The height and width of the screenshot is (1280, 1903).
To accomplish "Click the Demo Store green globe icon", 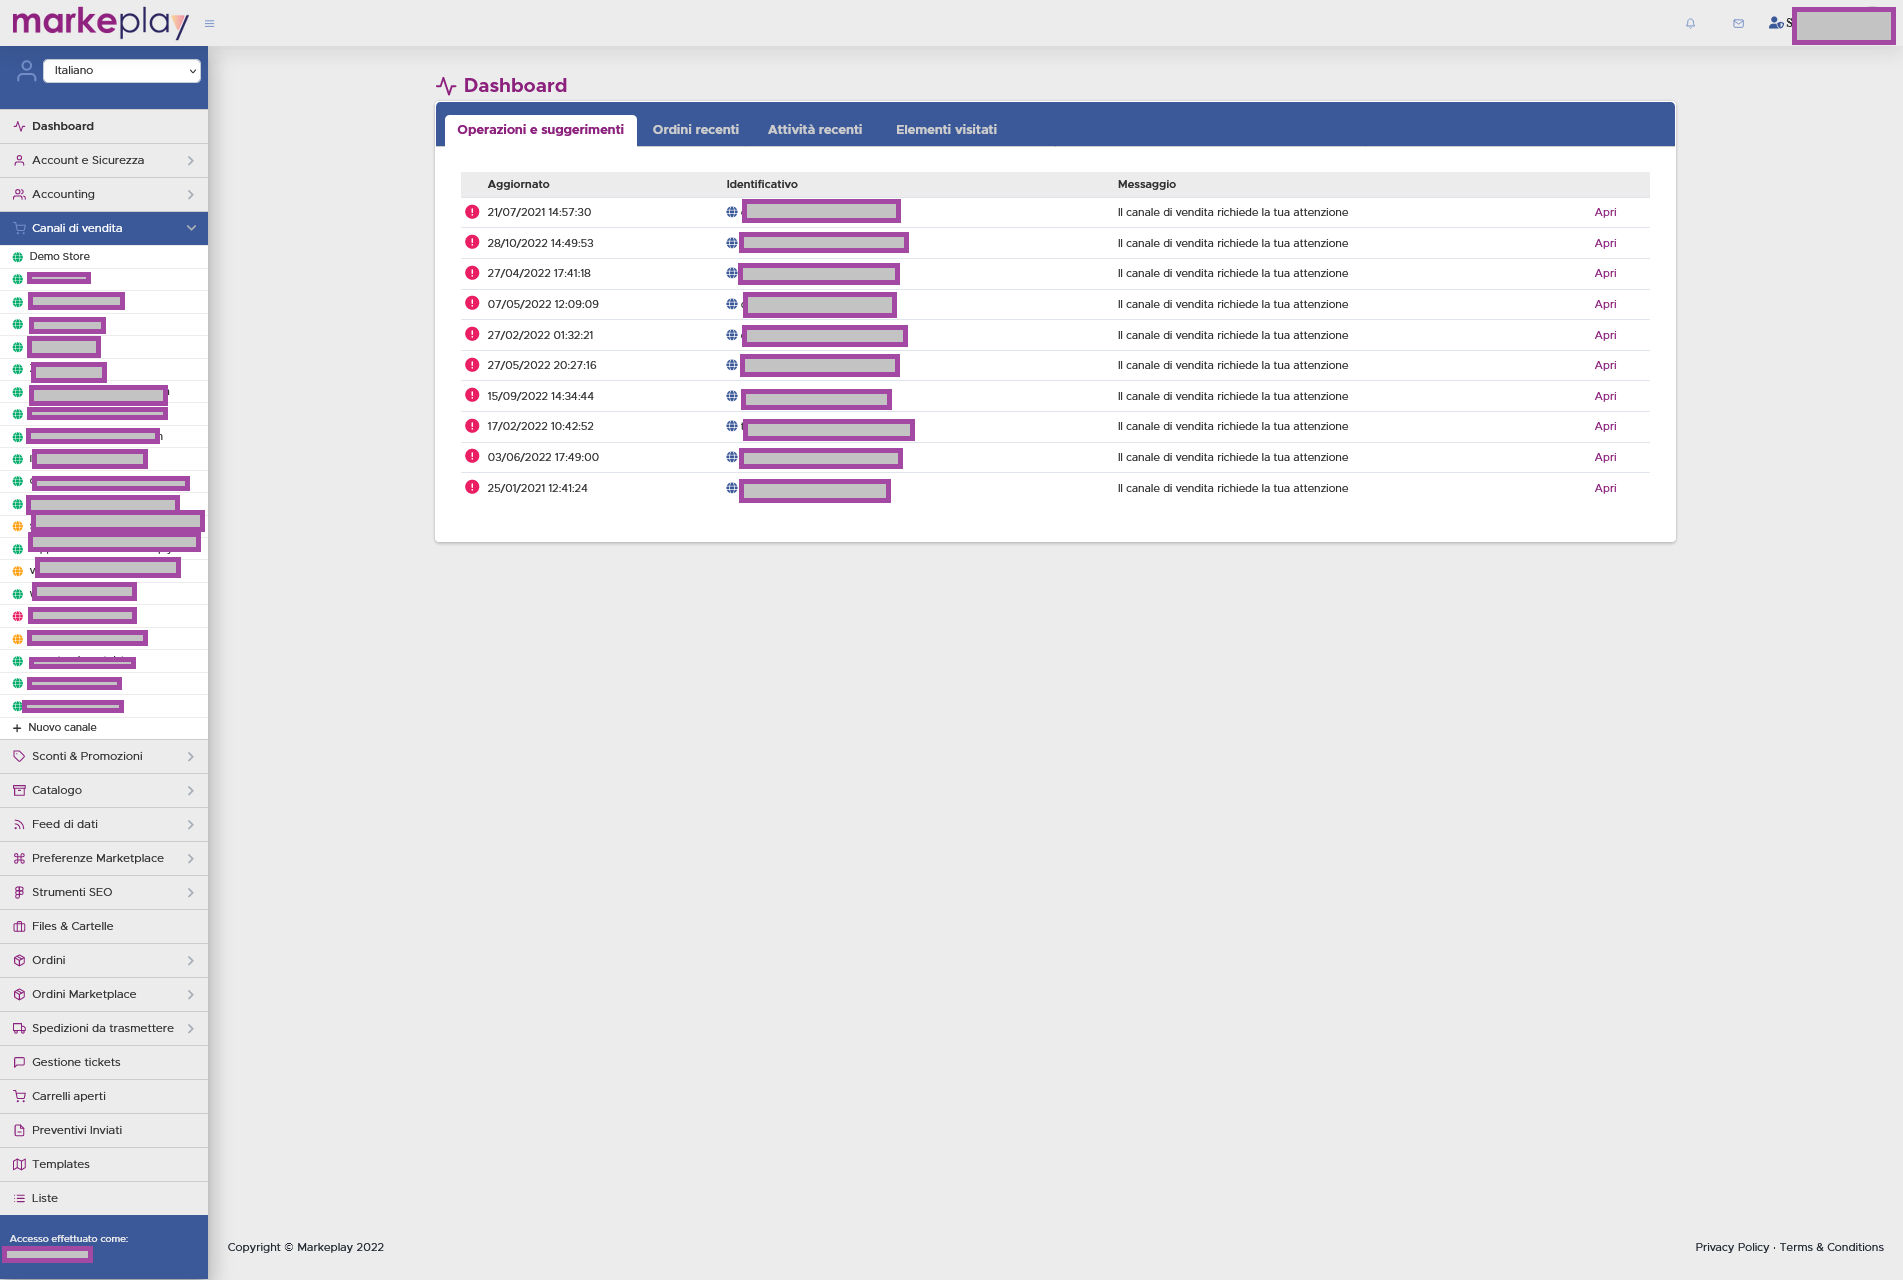I will coord(16,257).
